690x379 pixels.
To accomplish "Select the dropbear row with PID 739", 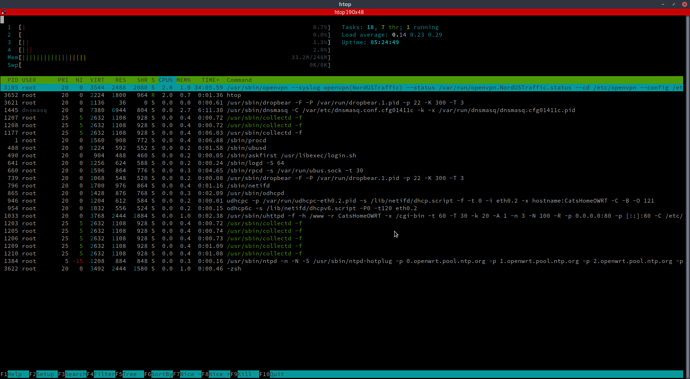I will (x=341, y=178).
